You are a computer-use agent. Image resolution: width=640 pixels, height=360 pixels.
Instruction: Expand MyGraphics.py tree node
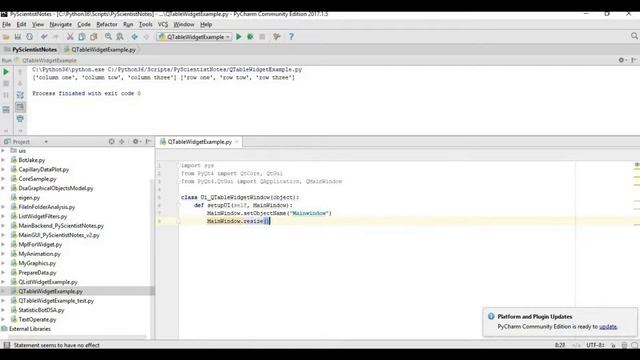pos(3,263)
